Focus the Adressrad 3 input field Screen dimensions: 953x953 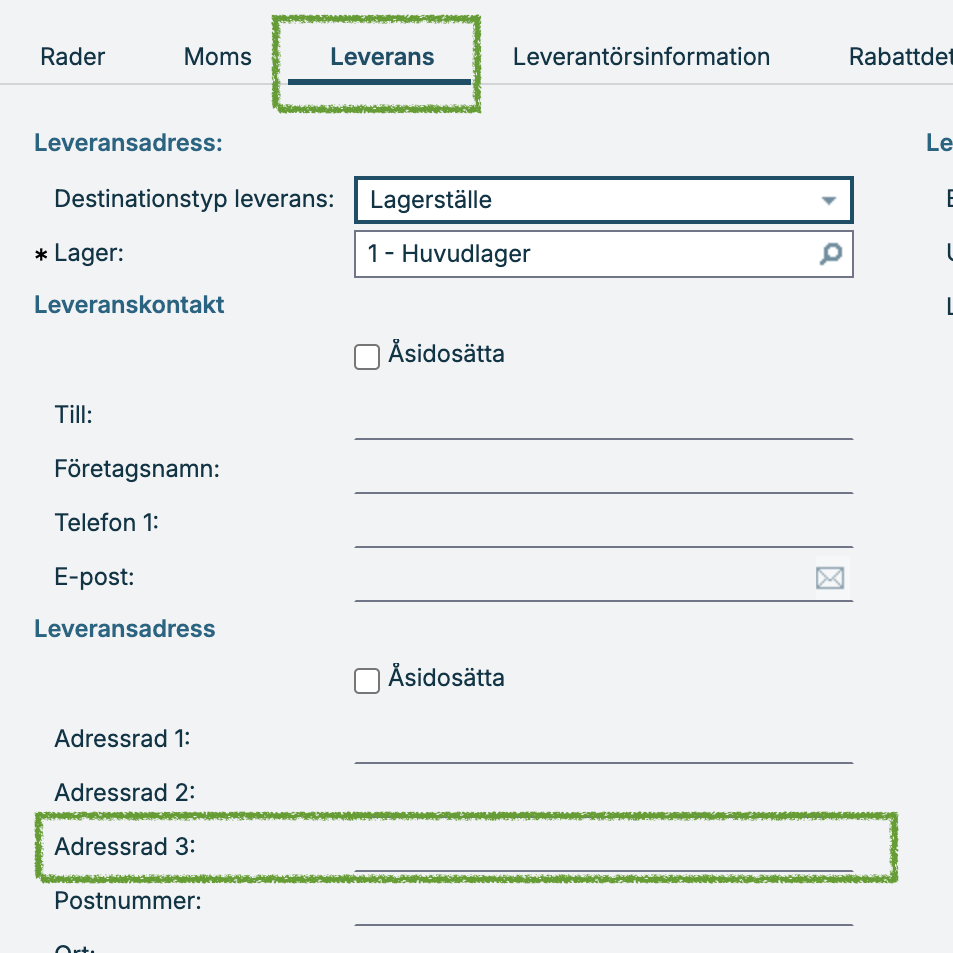pyautogui.click(x=604, y=848)
